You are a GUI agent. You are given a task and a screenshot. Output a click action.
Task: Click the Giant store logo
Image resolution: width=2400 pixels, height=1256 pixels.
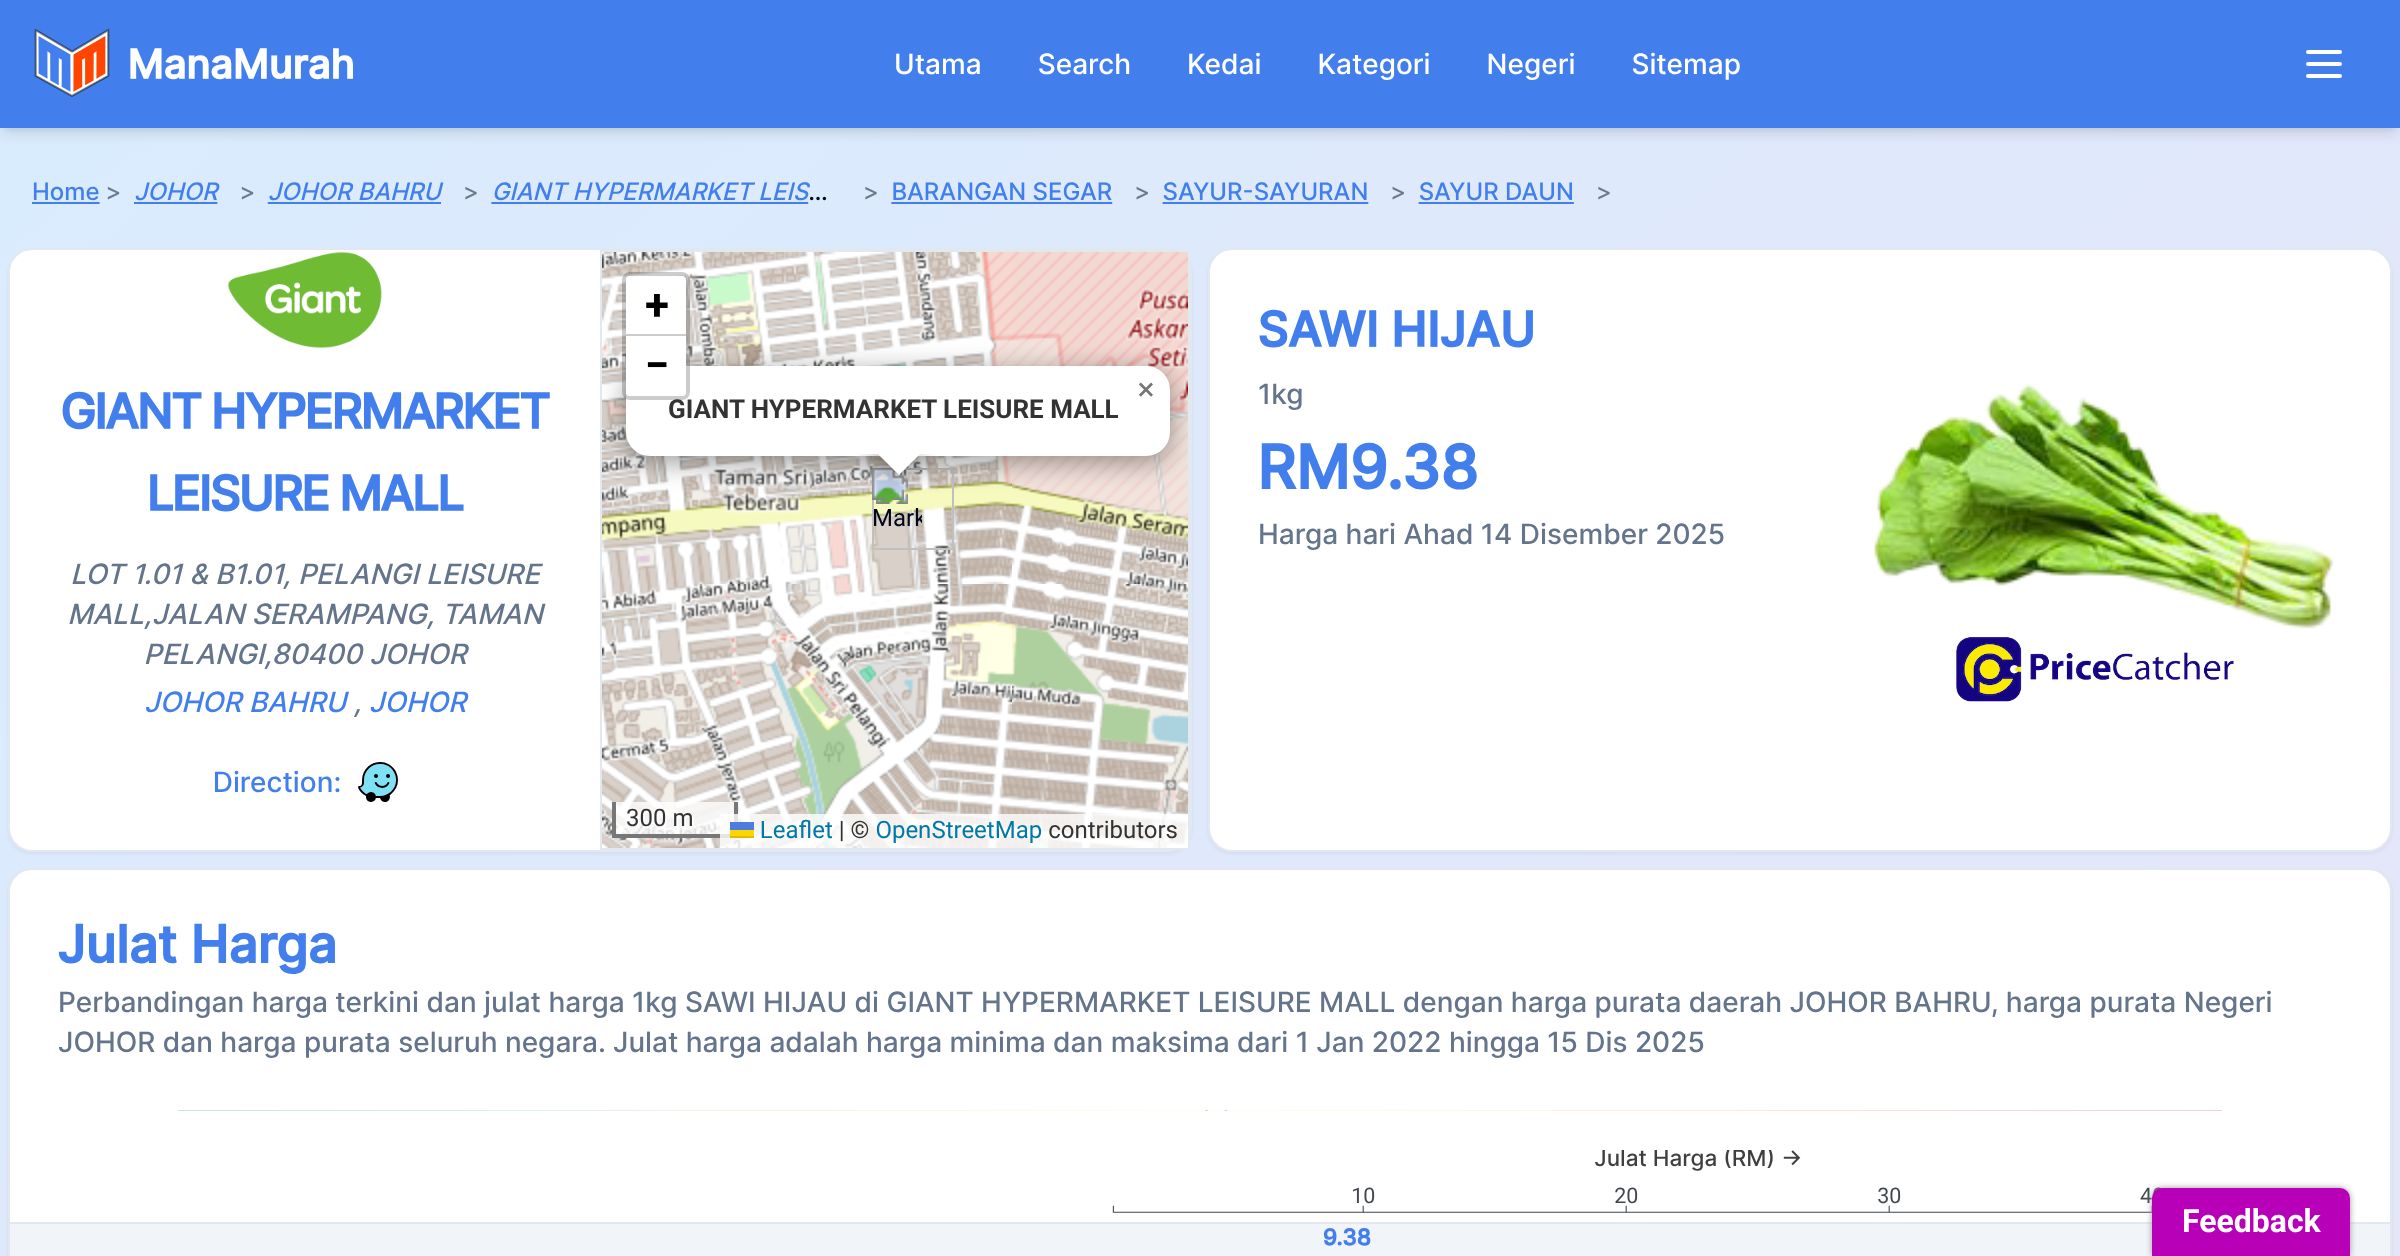305,299
